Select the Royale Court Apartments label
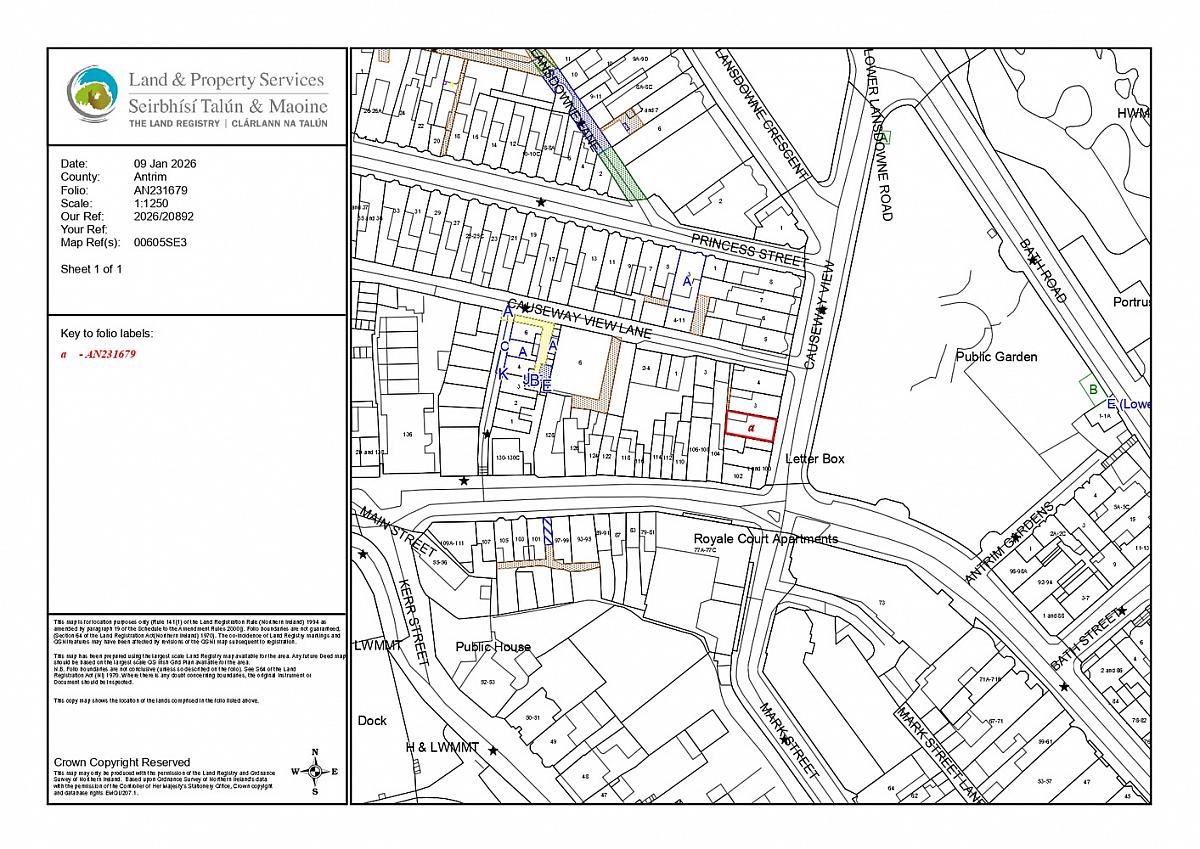 (766, 539)
